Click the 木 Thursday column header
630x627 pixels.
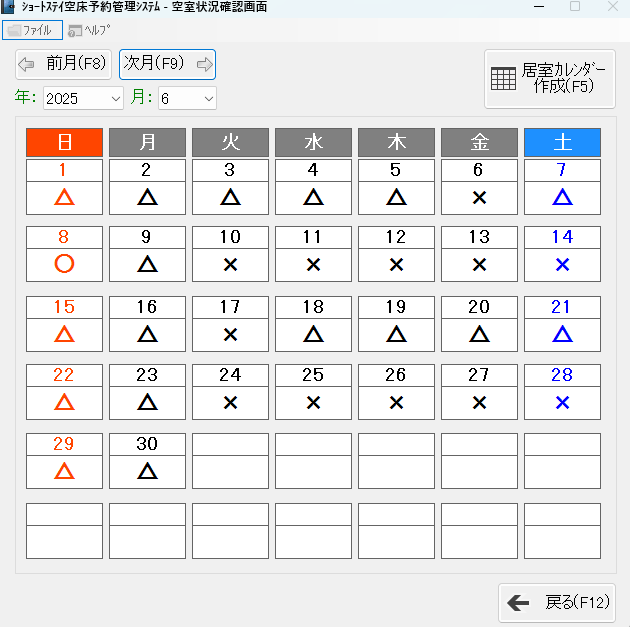coord(397,142)
